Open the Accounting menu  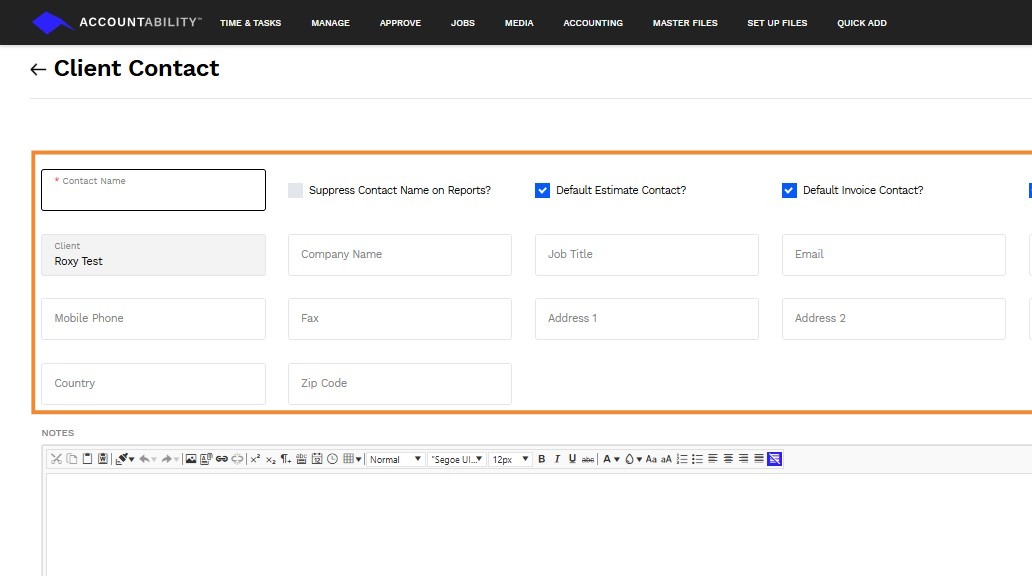tap(593, 23)
